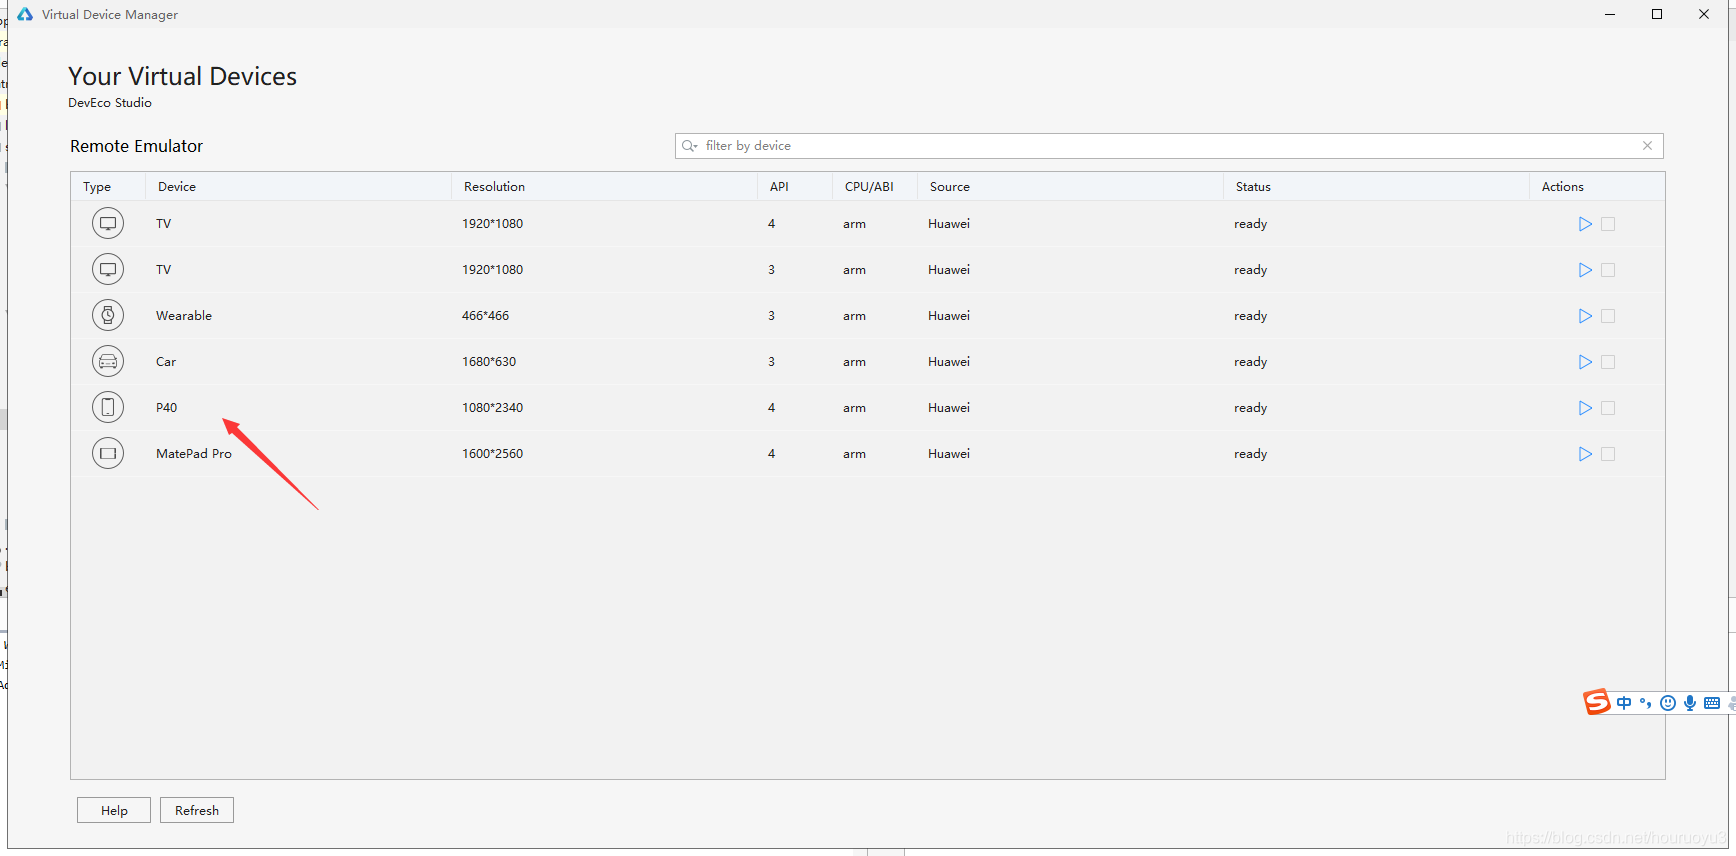Click resolution 1080*2340 cell

click(x=492, y=408)
